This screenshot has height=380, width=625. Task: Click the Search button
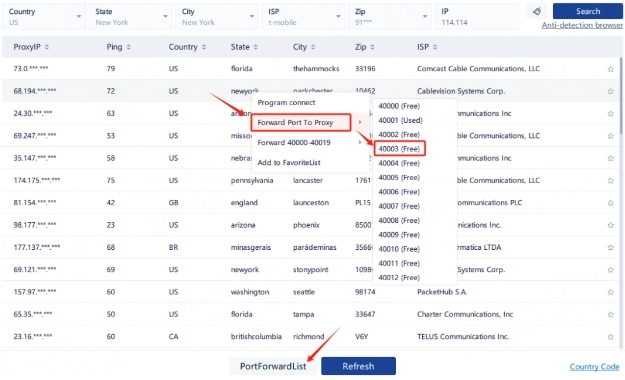click(x=588, y=11)
